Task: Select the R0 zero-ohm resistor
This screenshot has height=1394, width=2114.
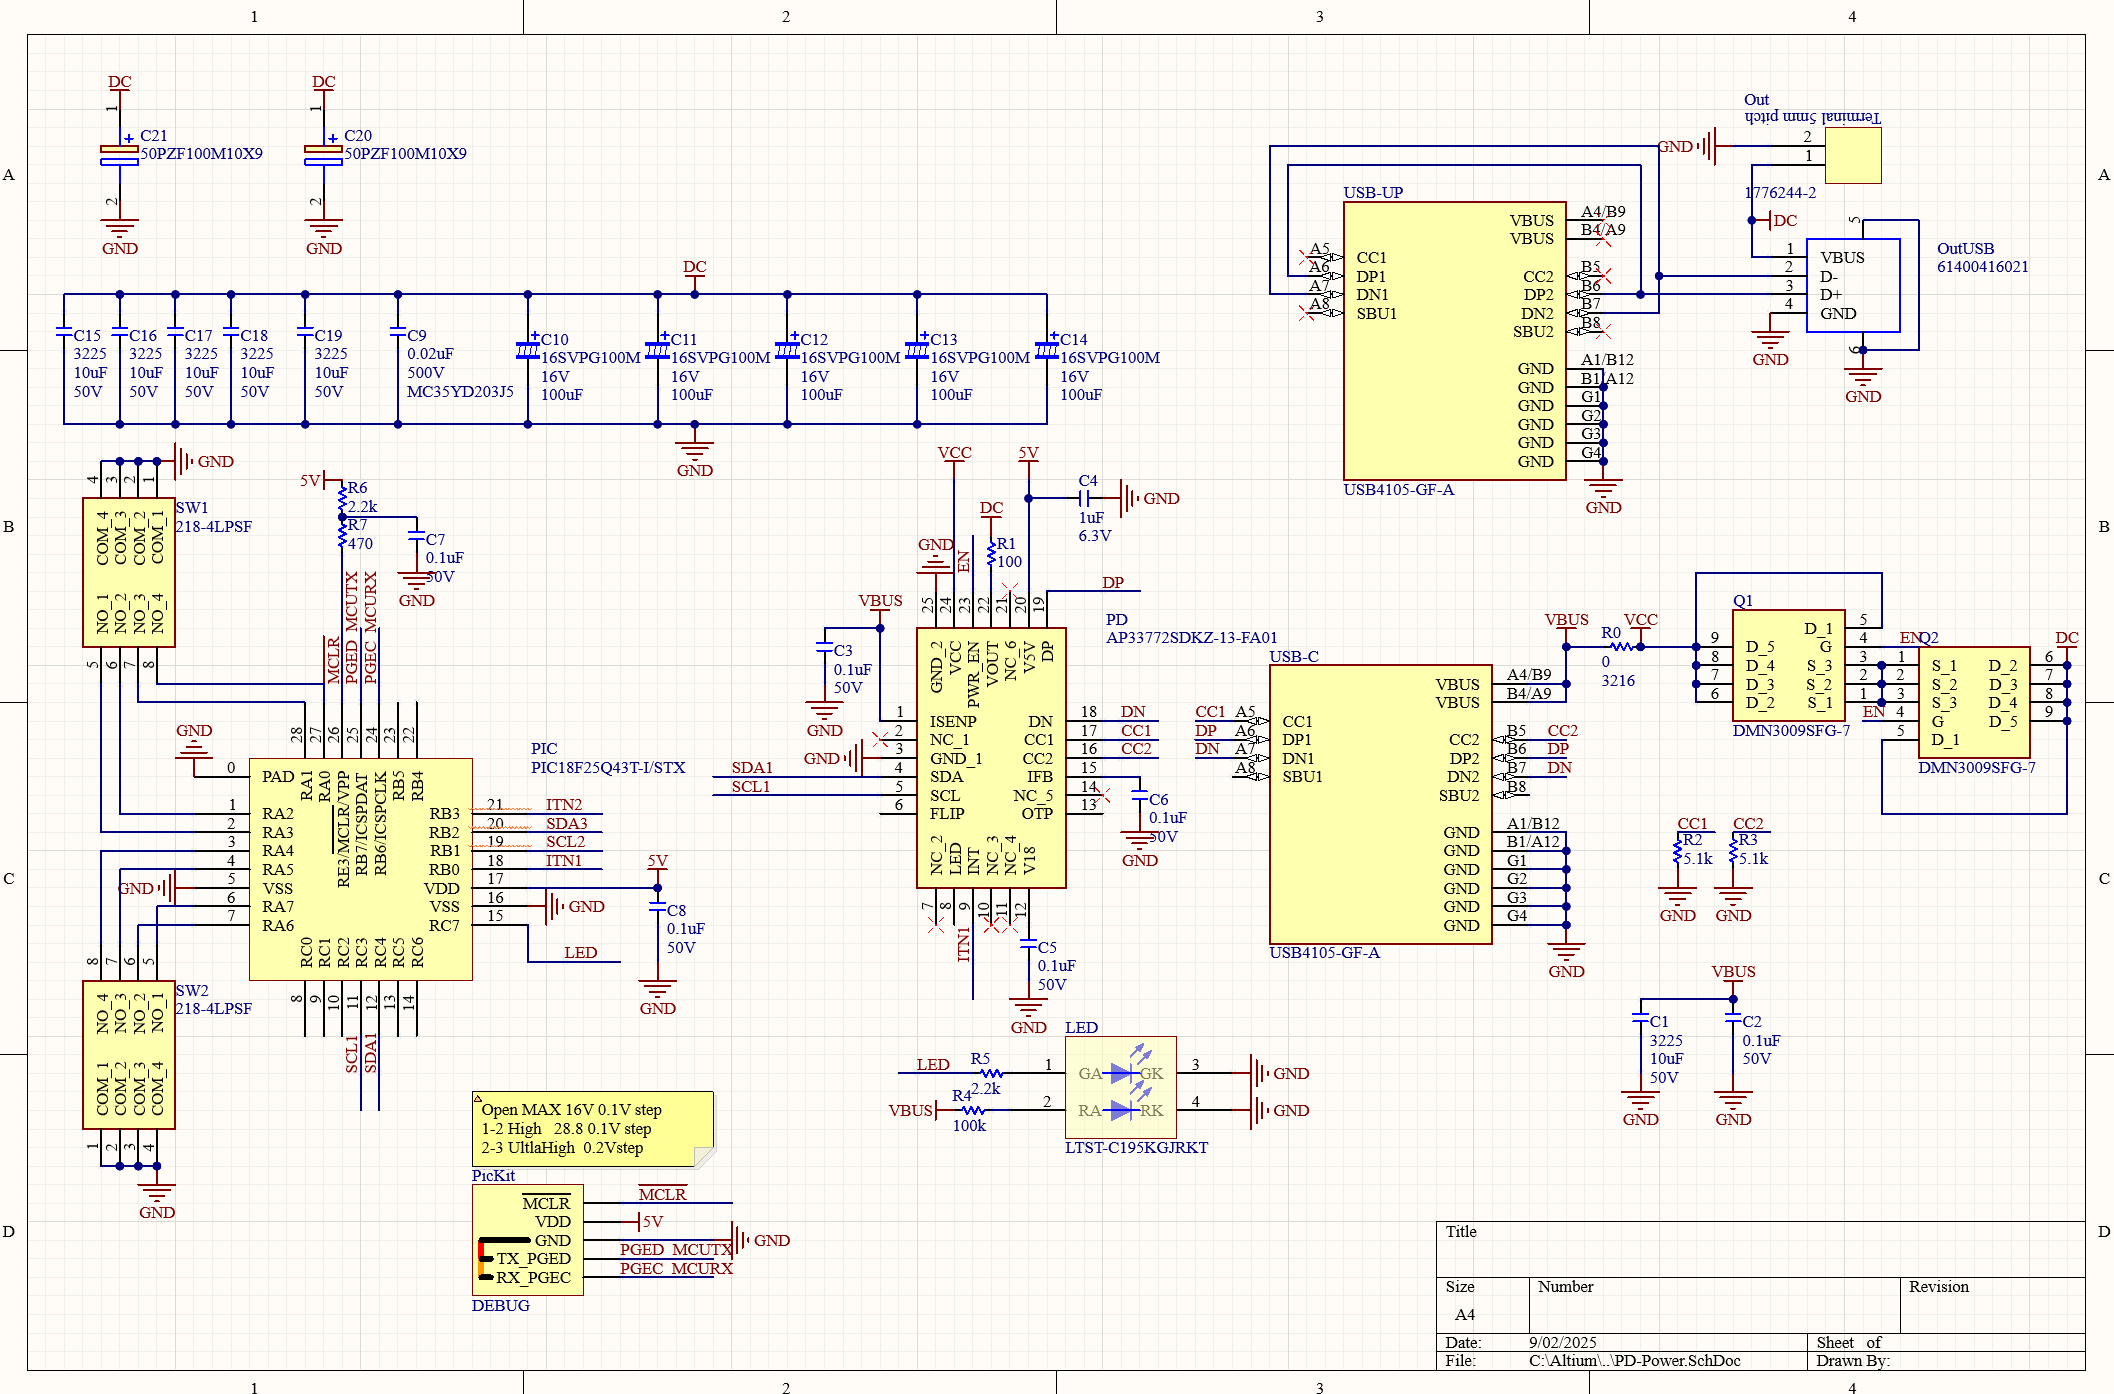Action: tap(1621, 647)
